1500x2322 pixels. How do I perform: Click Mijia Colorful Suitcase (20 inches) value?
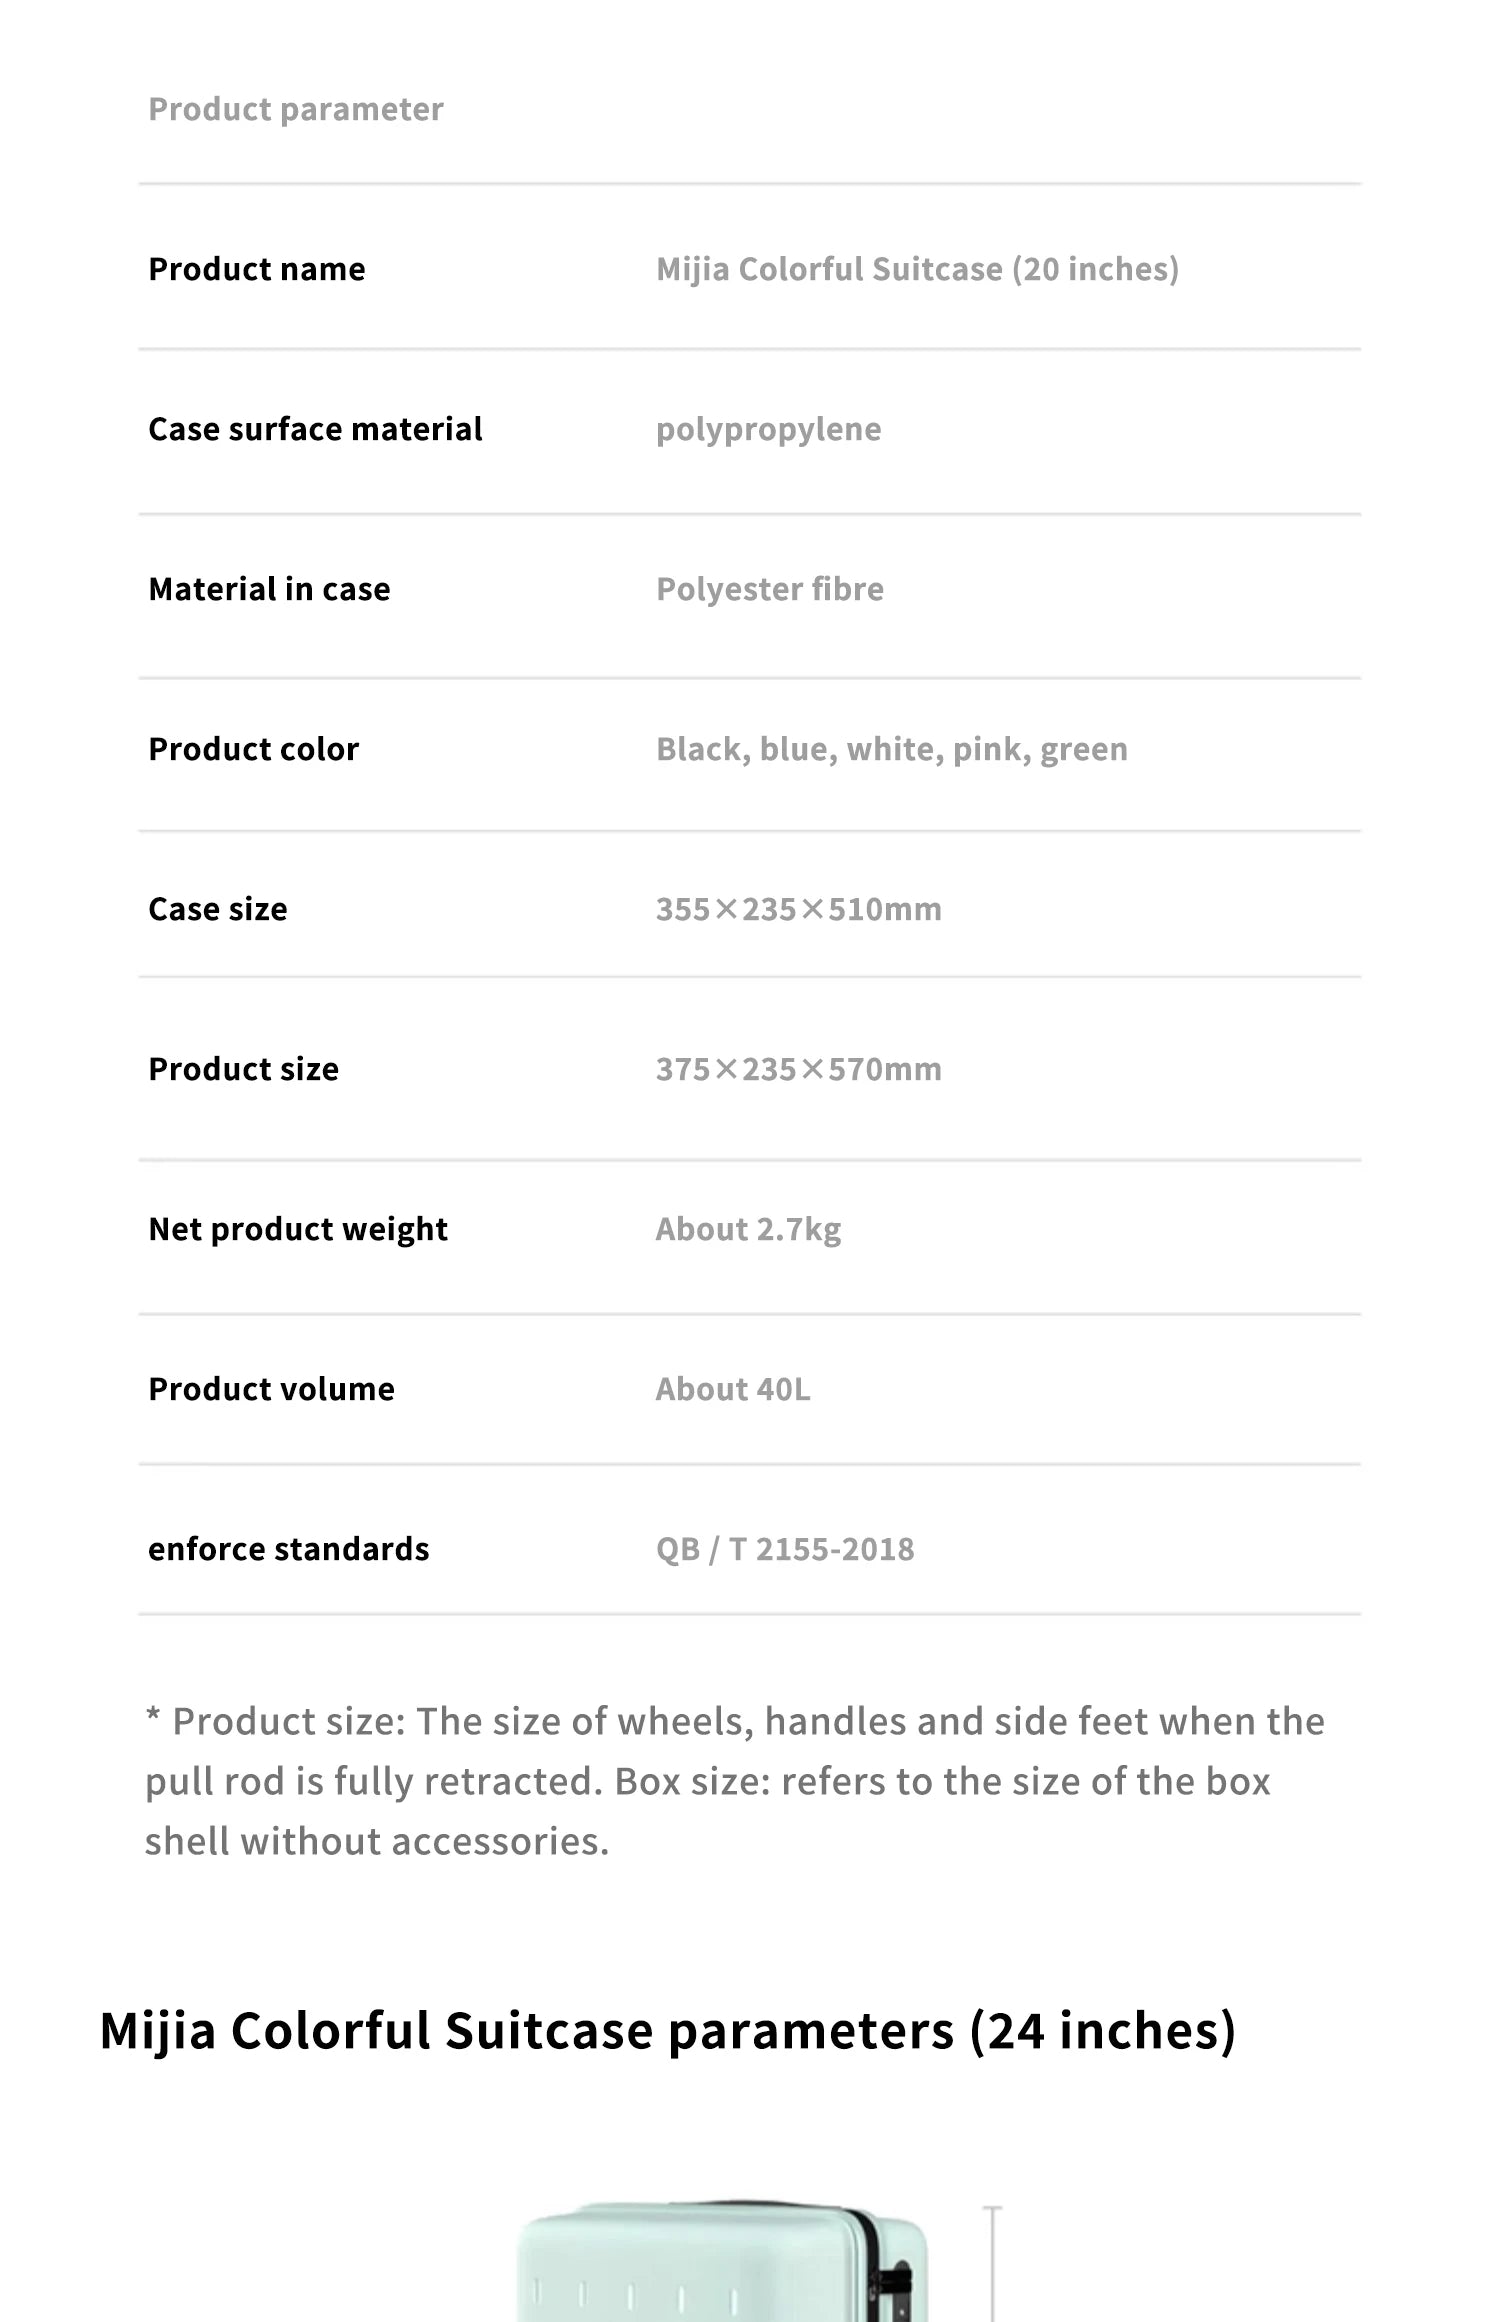(x=917, y=269)
